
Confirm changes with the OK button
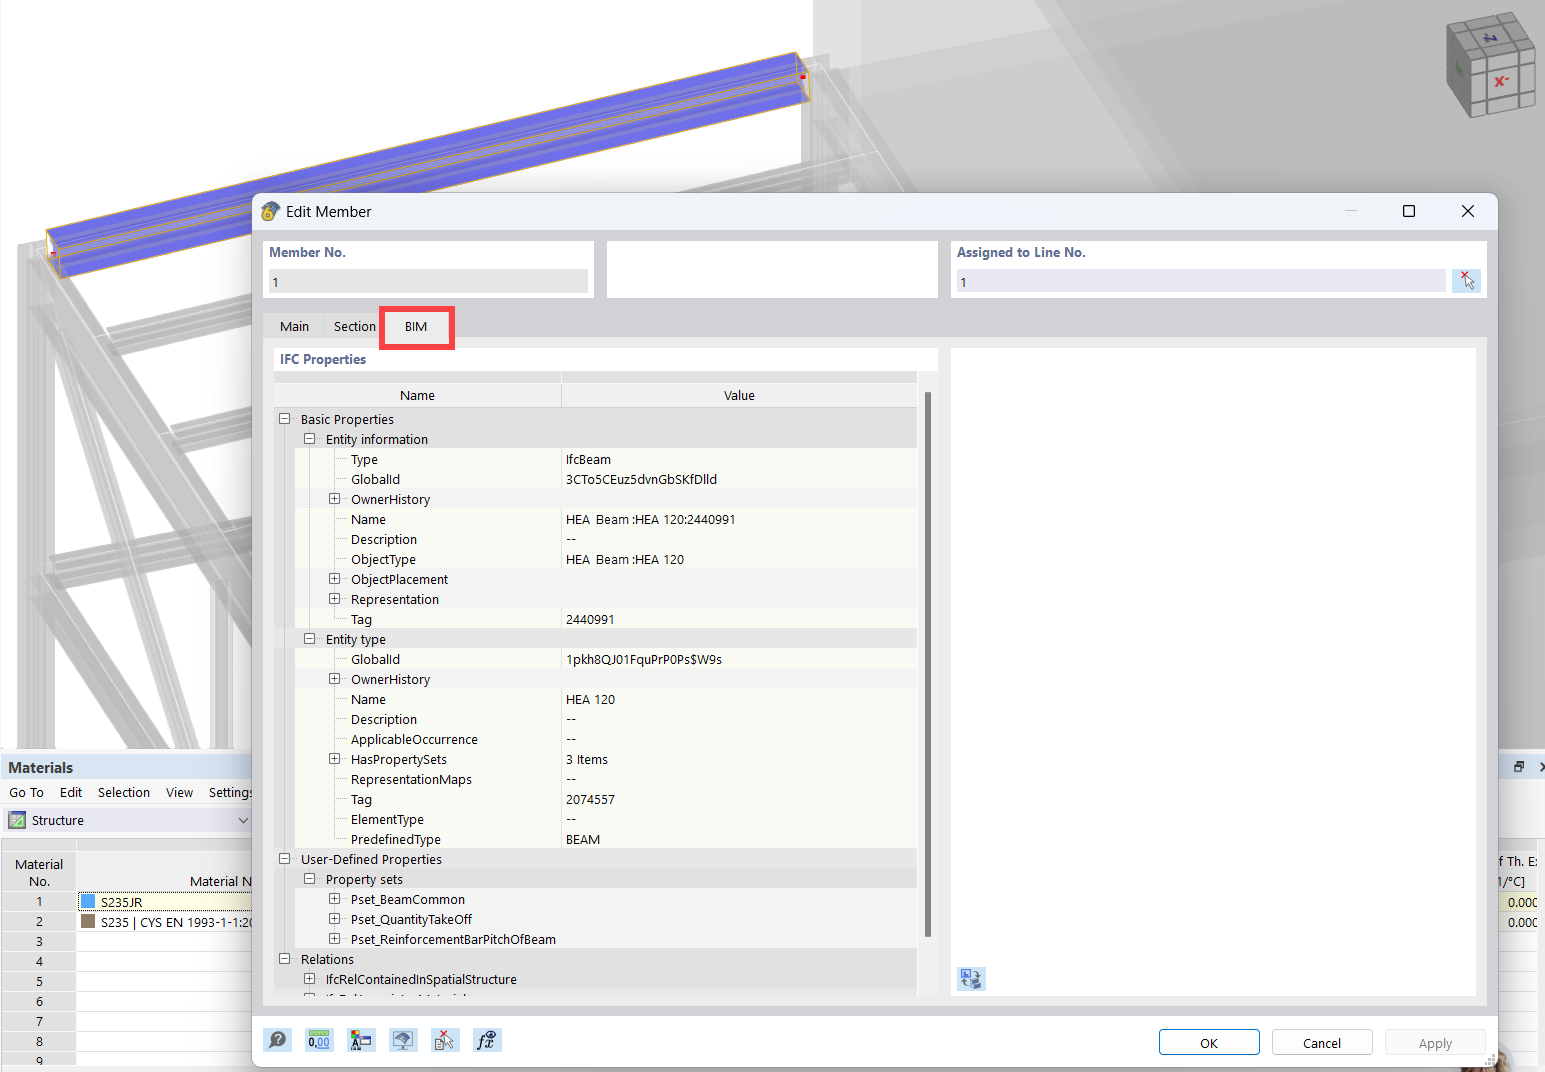(x=1208, y=1042)
